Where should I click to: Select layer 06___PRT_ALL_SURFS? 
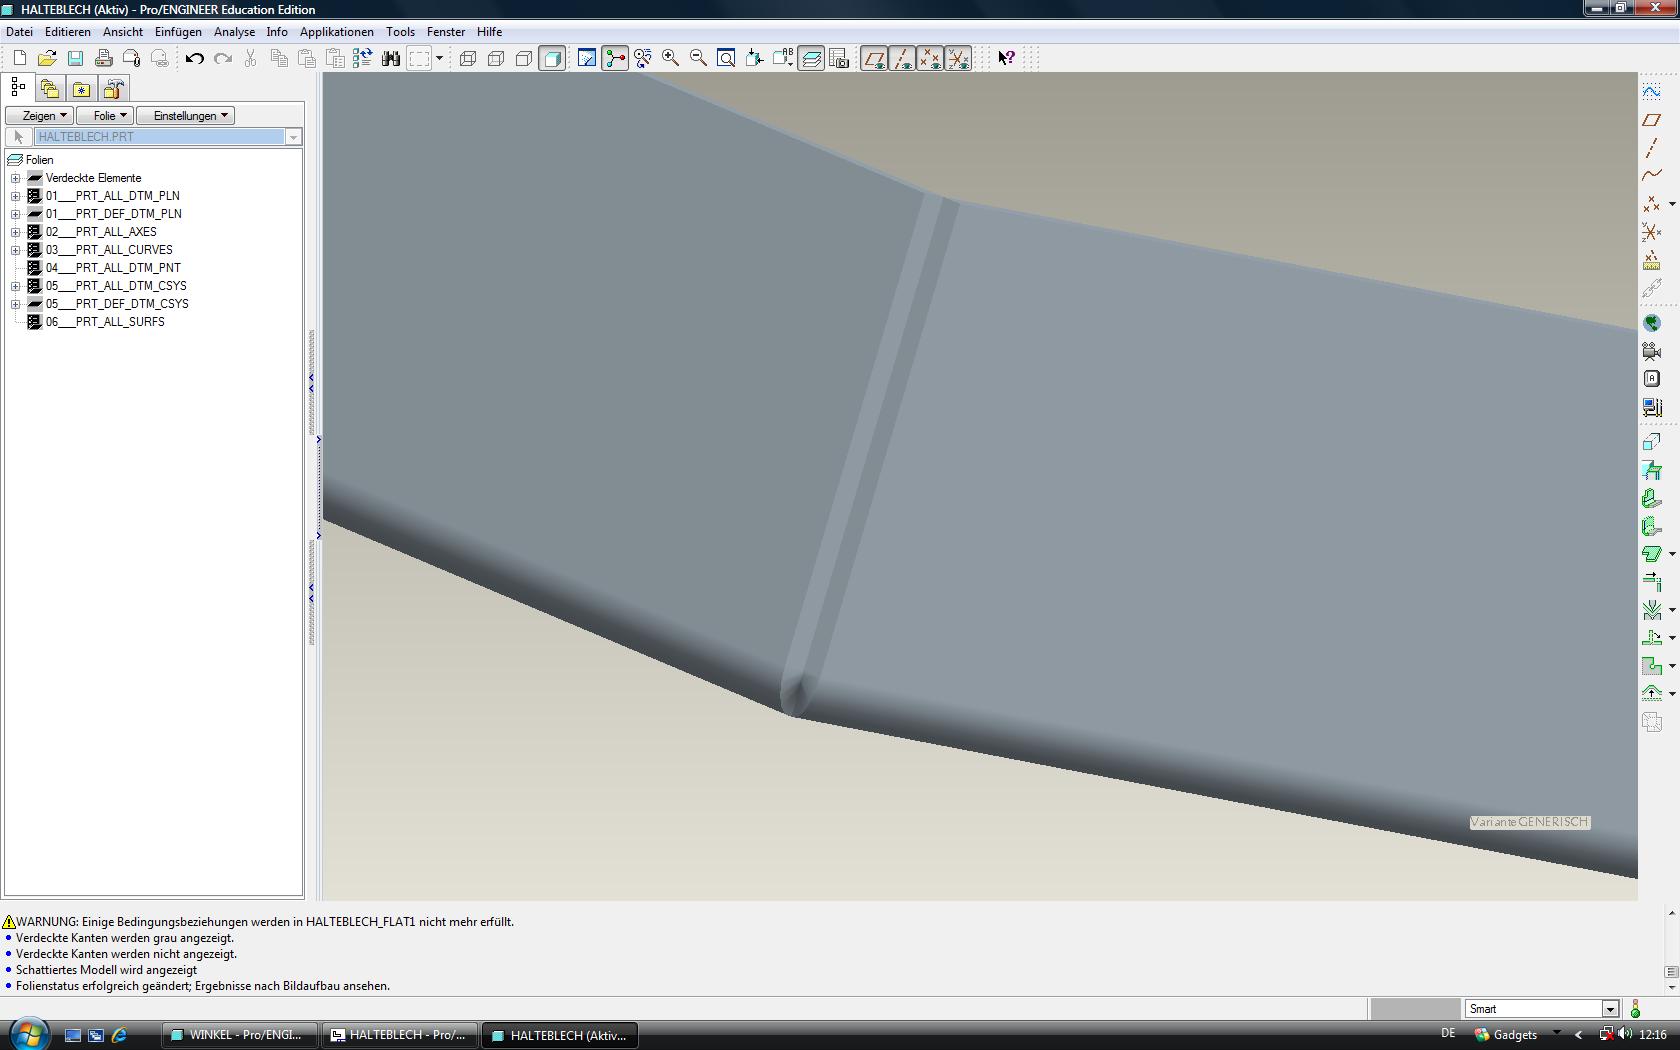tap(105, 322)
